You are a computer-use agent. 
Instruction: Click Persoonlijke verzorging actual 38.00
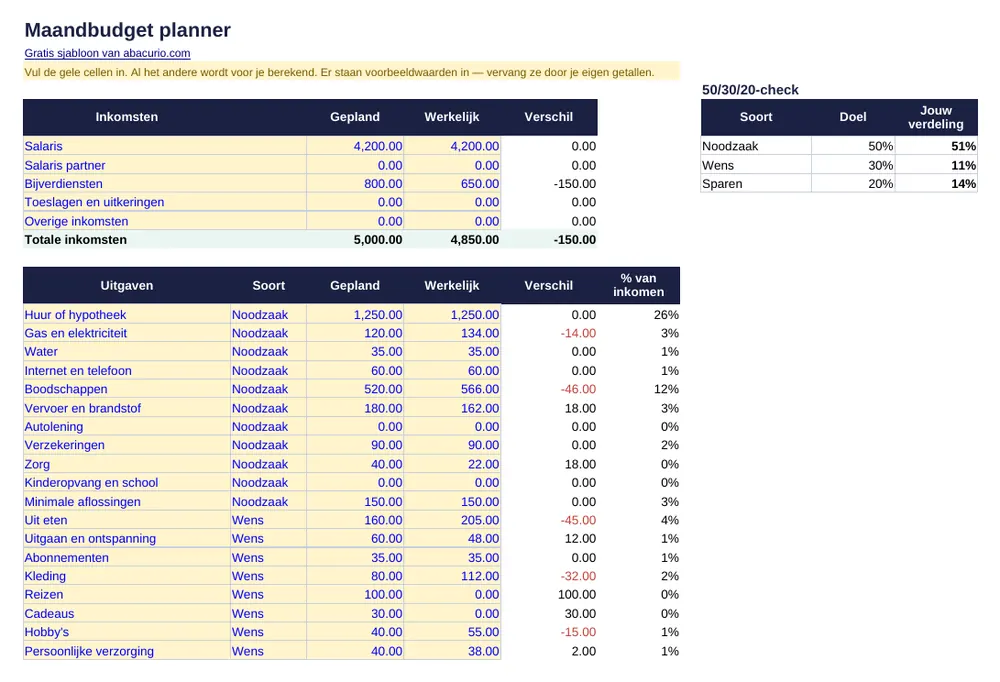click(x=452, y=651)
